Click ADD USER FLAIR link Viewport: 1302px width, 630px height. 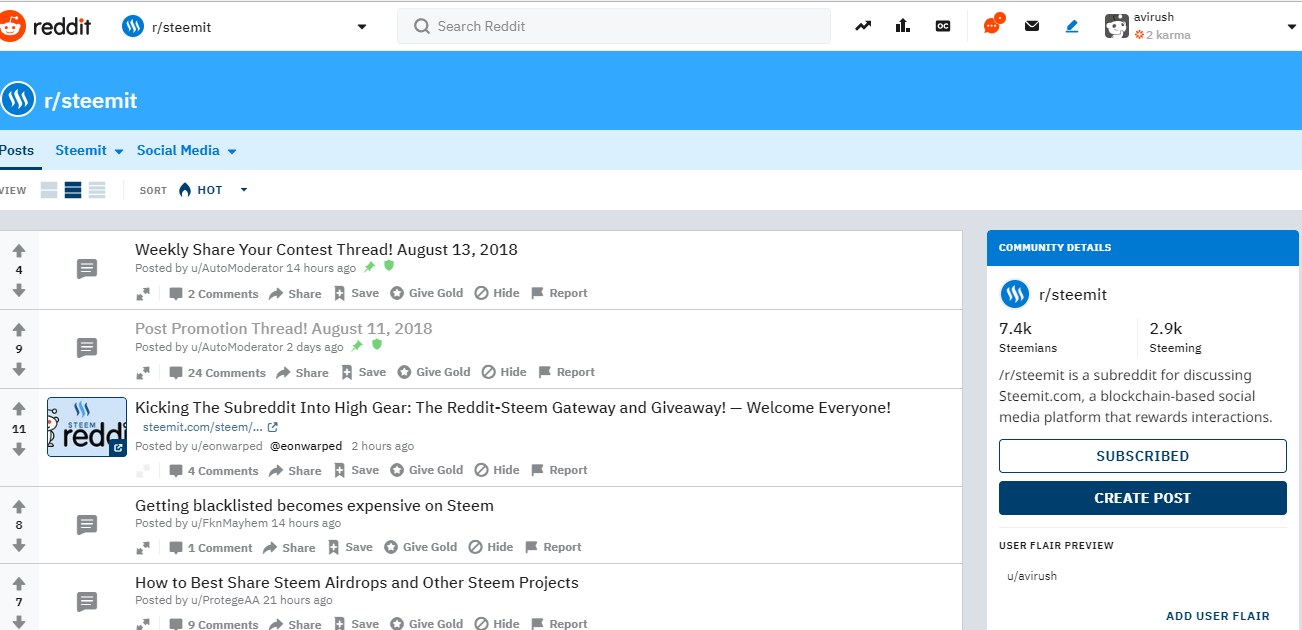(1217, 616)
